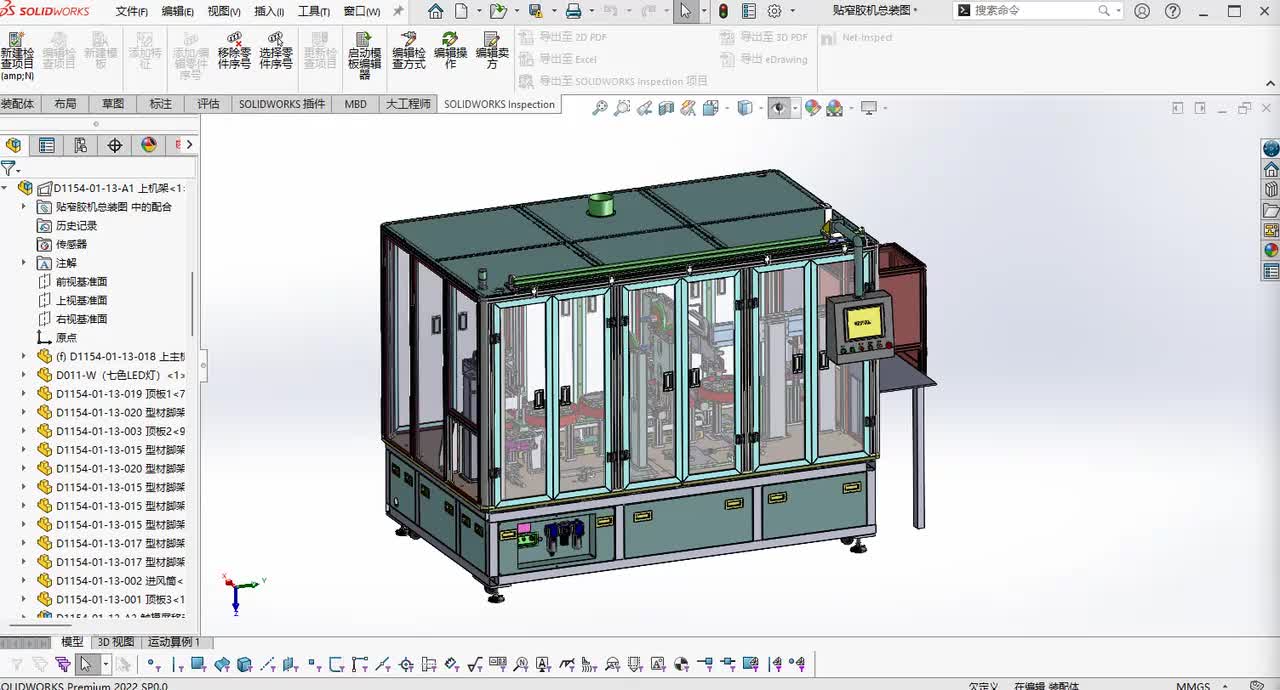Open the 工具 (Tools) menu
The width and height of the screenshot is (1280, 690).
313,11
